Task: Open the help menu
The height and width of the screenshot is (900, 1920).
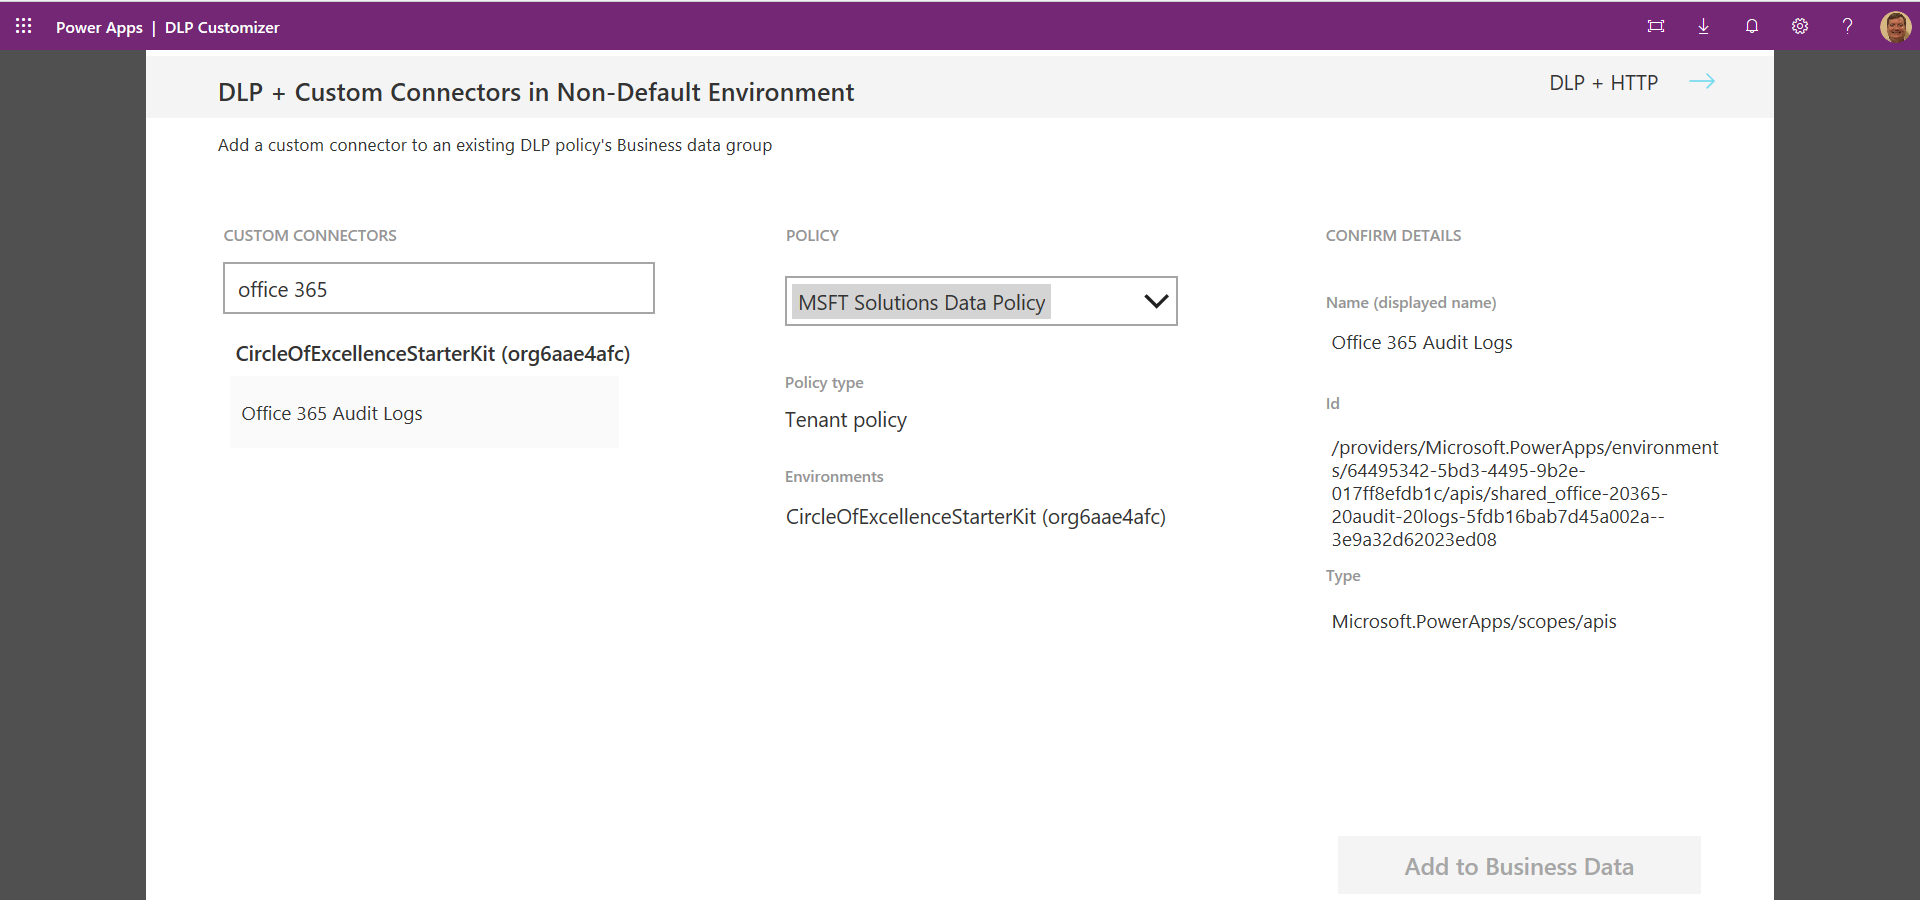Action: (x=1848, y=26)
